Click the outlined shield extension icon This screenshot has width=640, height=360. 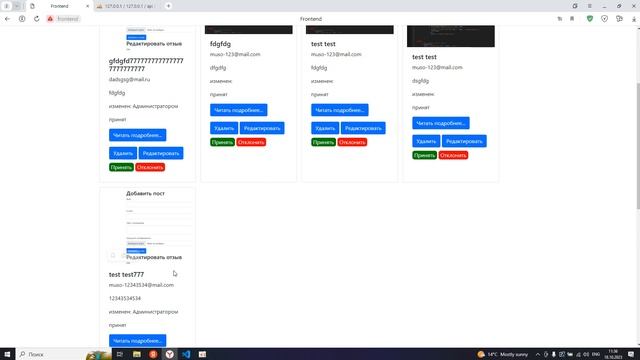604,19
